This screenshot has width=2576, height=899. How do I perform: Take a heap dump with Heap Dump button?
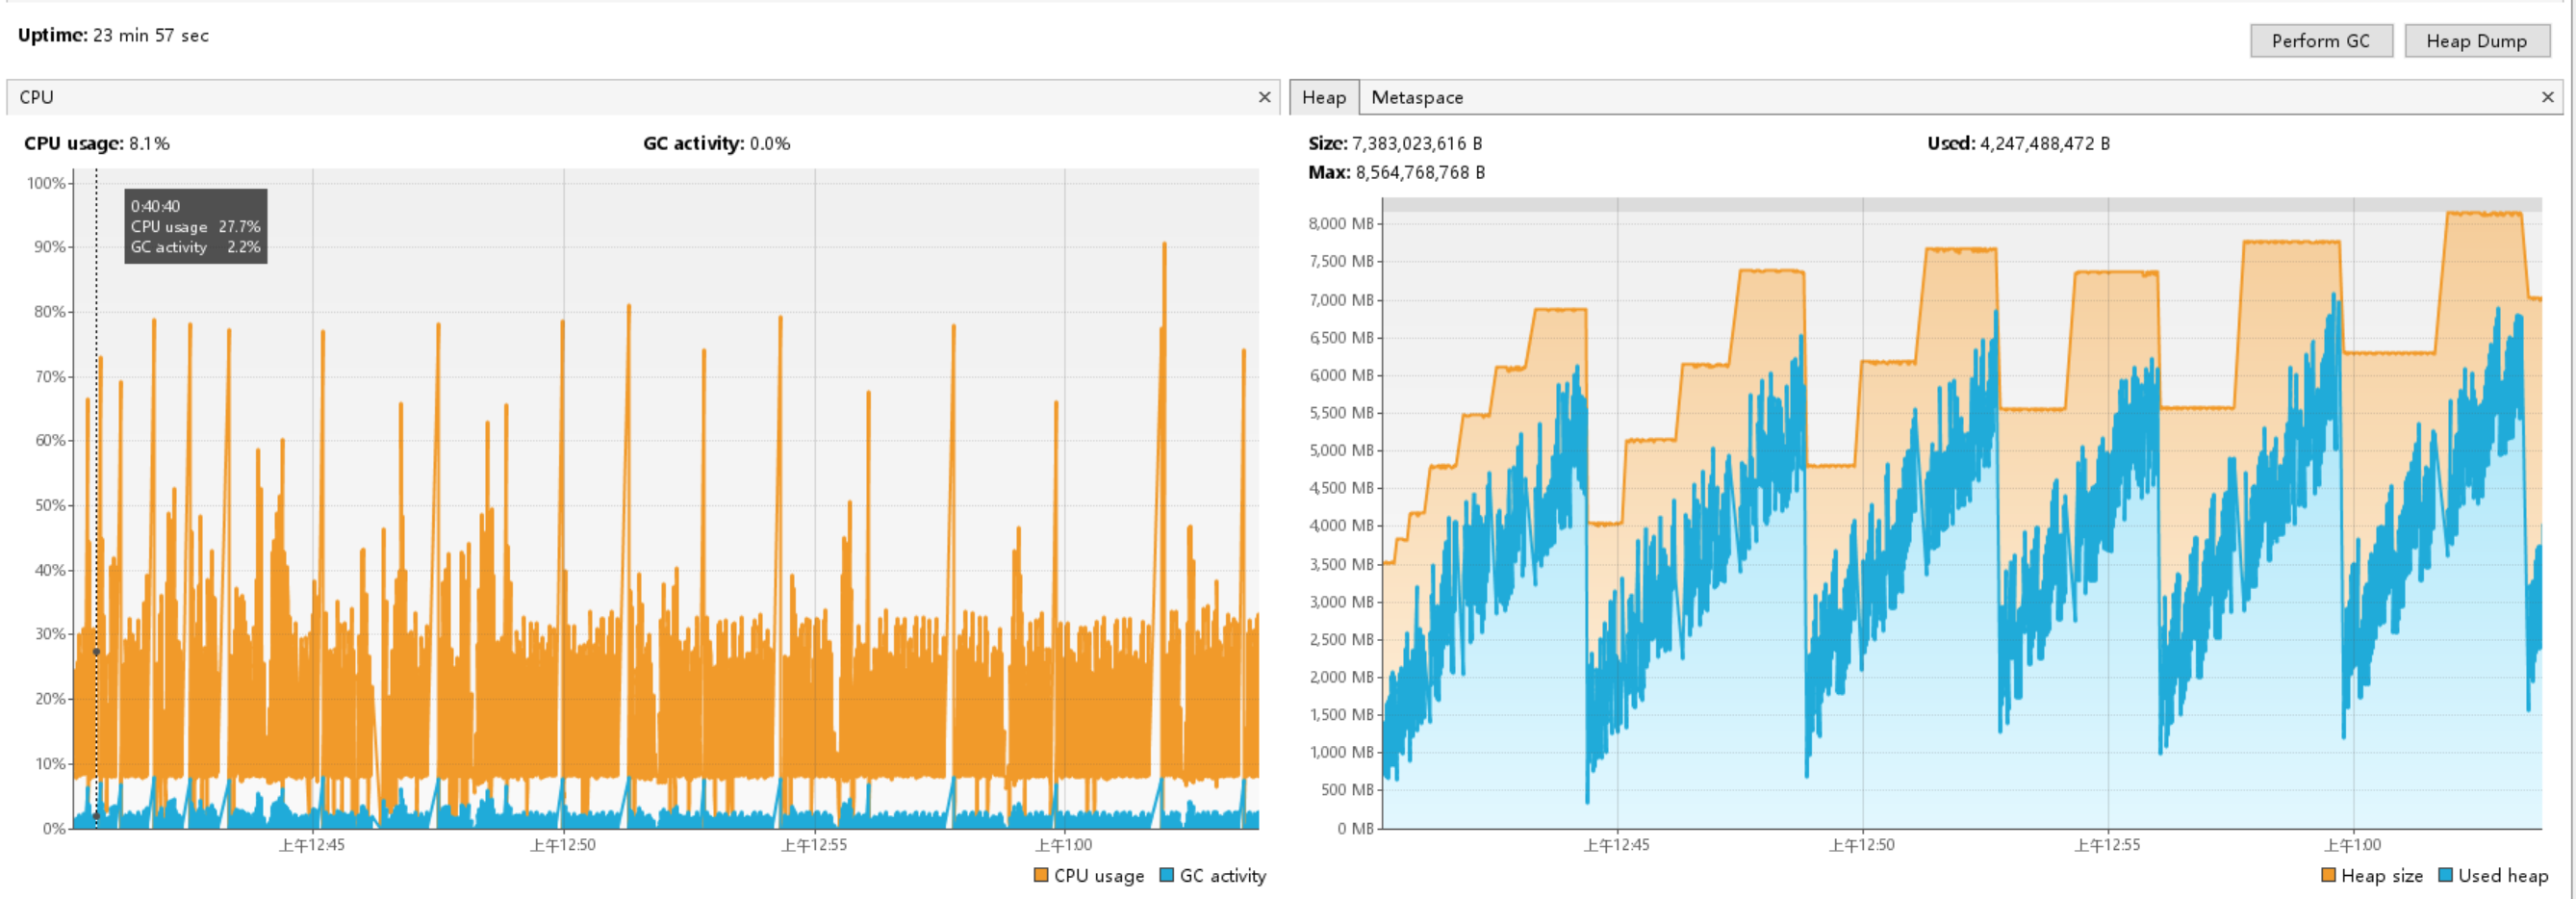[2475, 41]
